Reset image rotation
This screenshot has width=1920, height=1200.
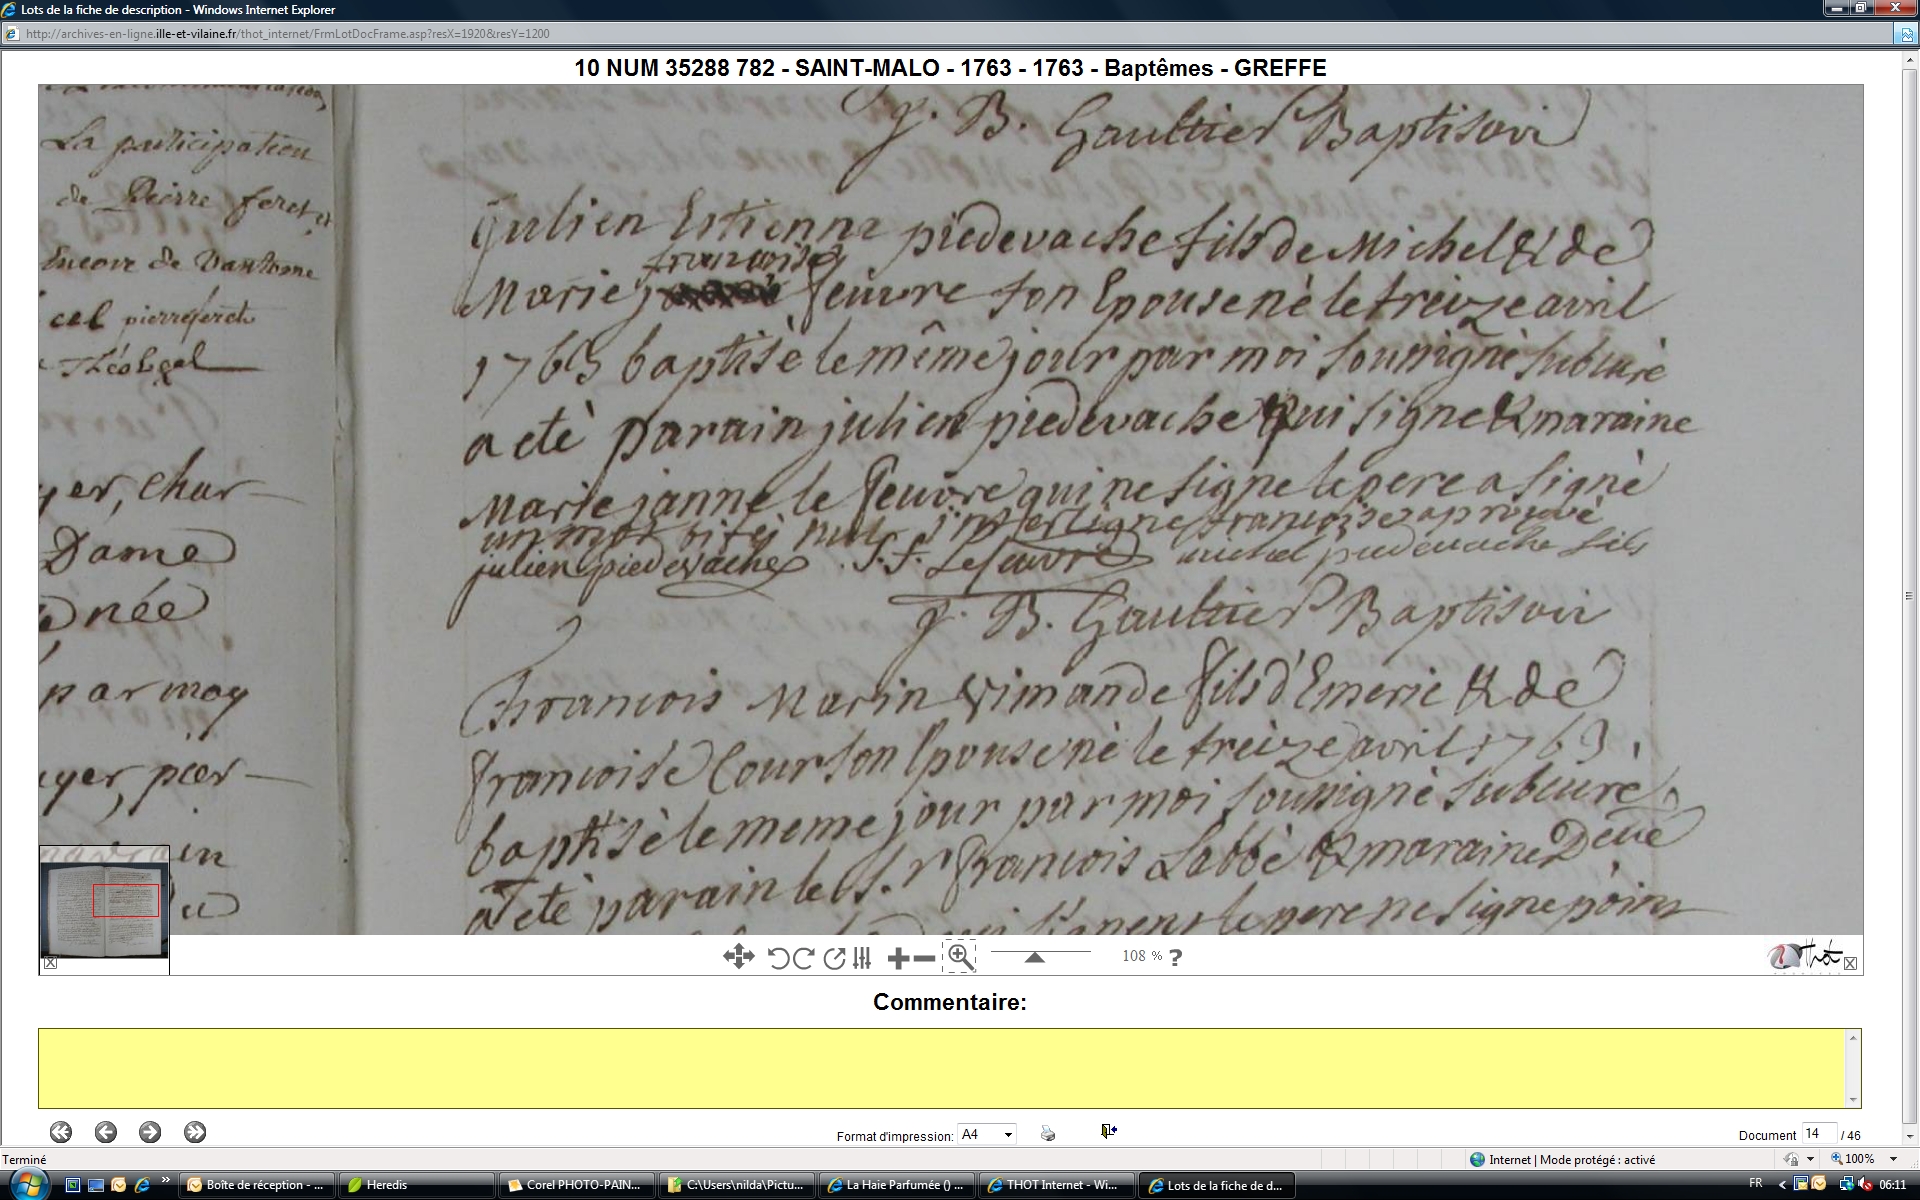click(834, 958)
